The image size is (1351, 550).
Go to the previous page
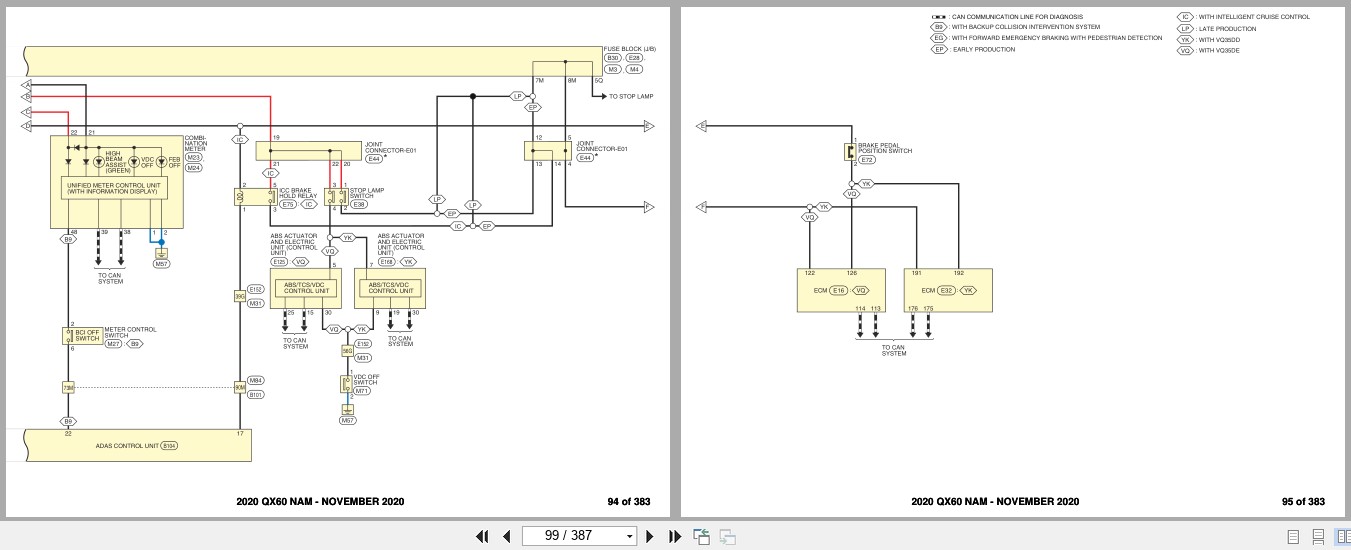coord(506,536)
